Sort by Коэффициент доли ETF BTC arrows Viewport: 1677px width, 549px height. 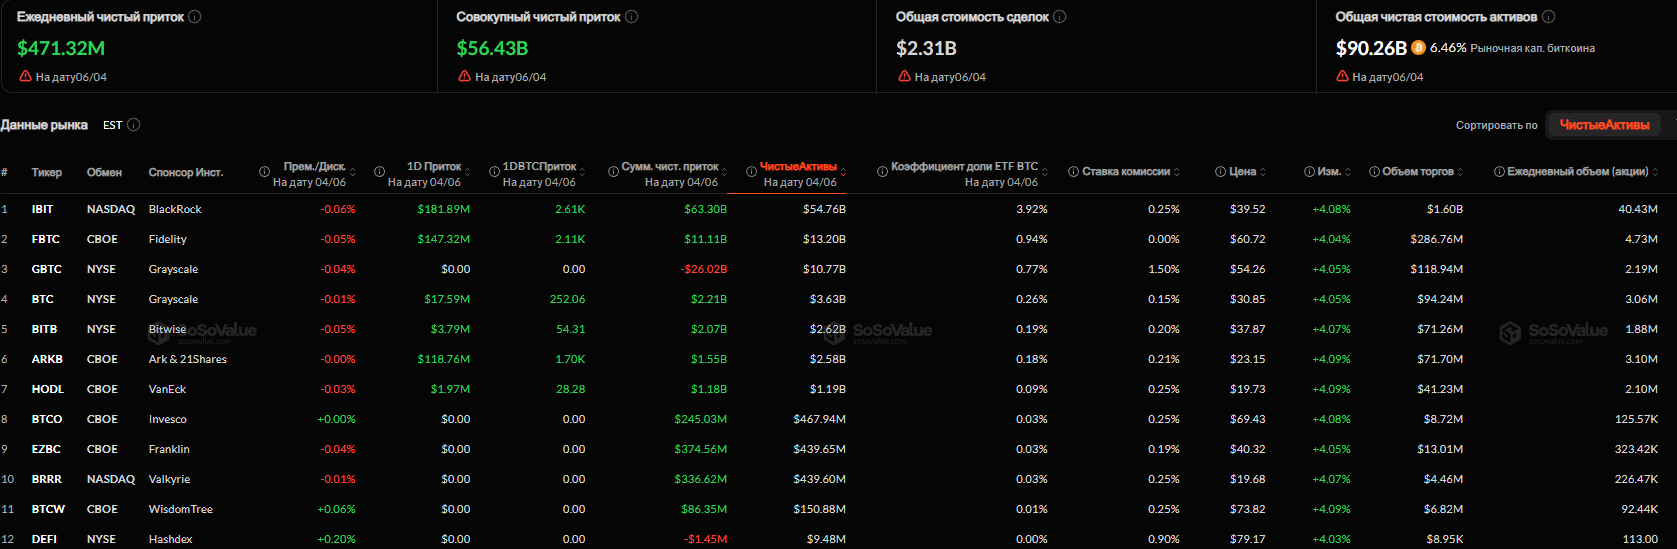point(1045,172)
